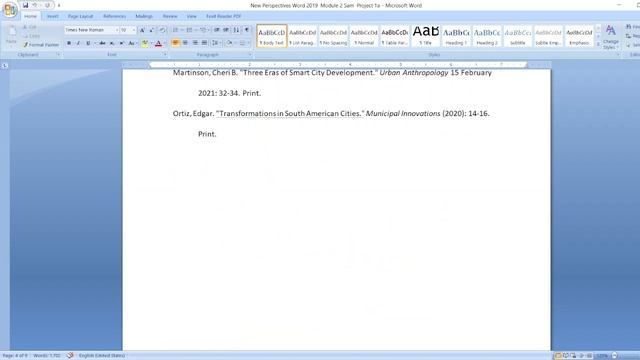Save the document from Quick Access Toolbar

[25, 5]
